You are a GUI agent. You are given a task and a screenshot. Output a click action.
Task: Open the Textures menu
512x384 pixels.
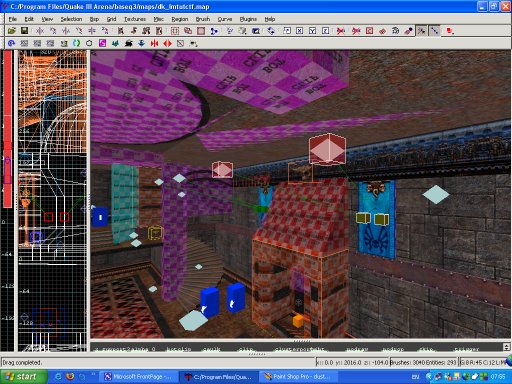coord(135,19)
